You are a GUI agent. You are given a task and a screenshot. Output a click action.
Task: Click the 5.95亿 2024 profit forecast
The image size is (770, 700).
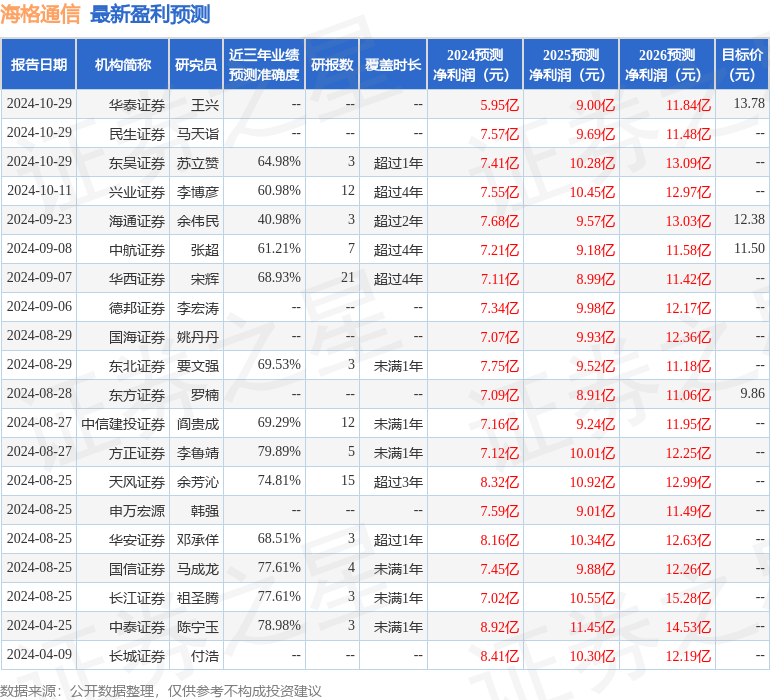[499, 105]
